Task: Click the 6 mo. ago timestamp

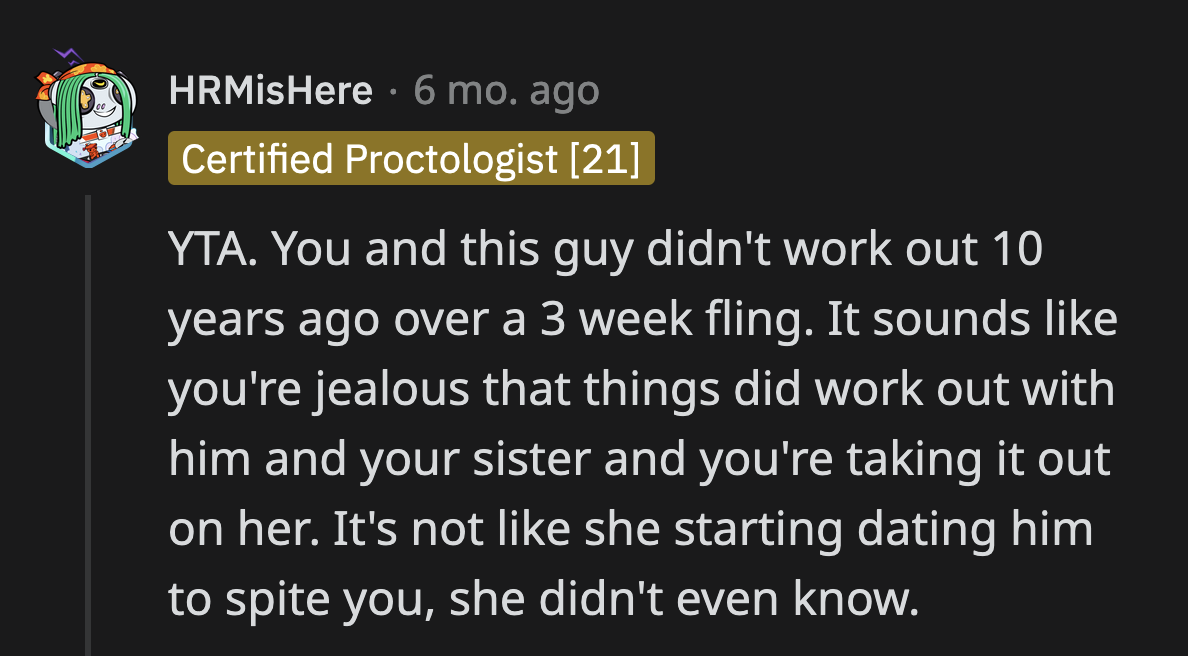Action: pos(505,90)
